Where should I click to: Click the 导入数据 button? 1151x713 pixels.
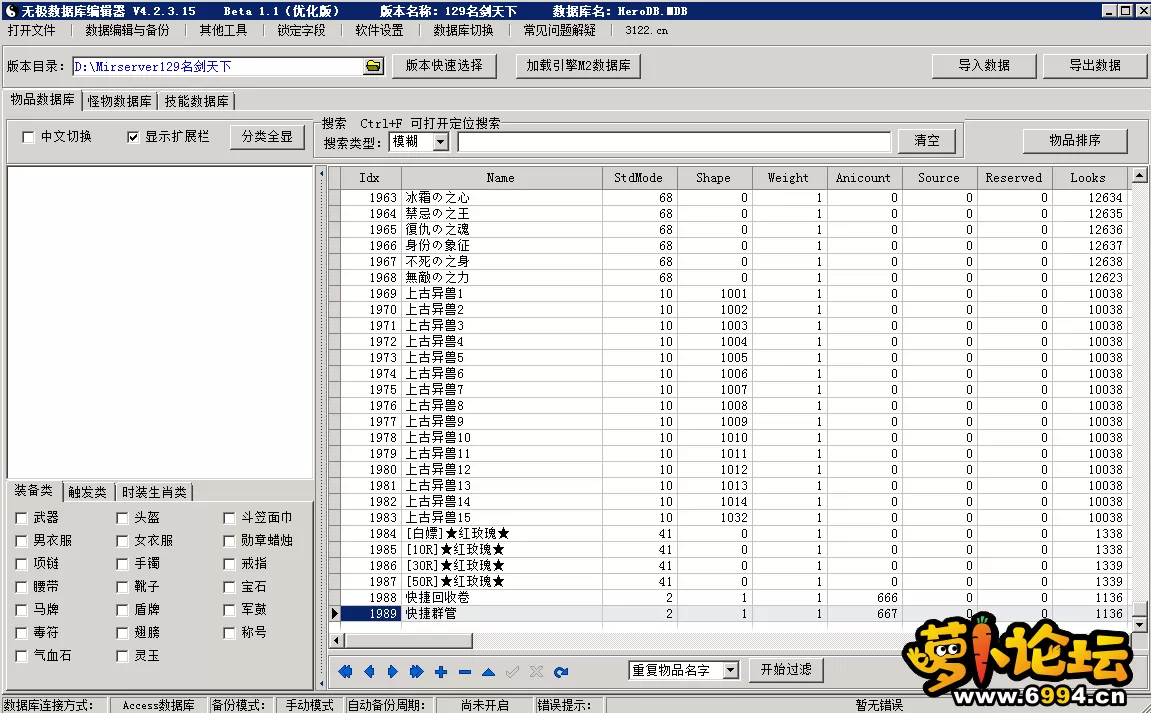pyautogui.click(x=984, y=65)
